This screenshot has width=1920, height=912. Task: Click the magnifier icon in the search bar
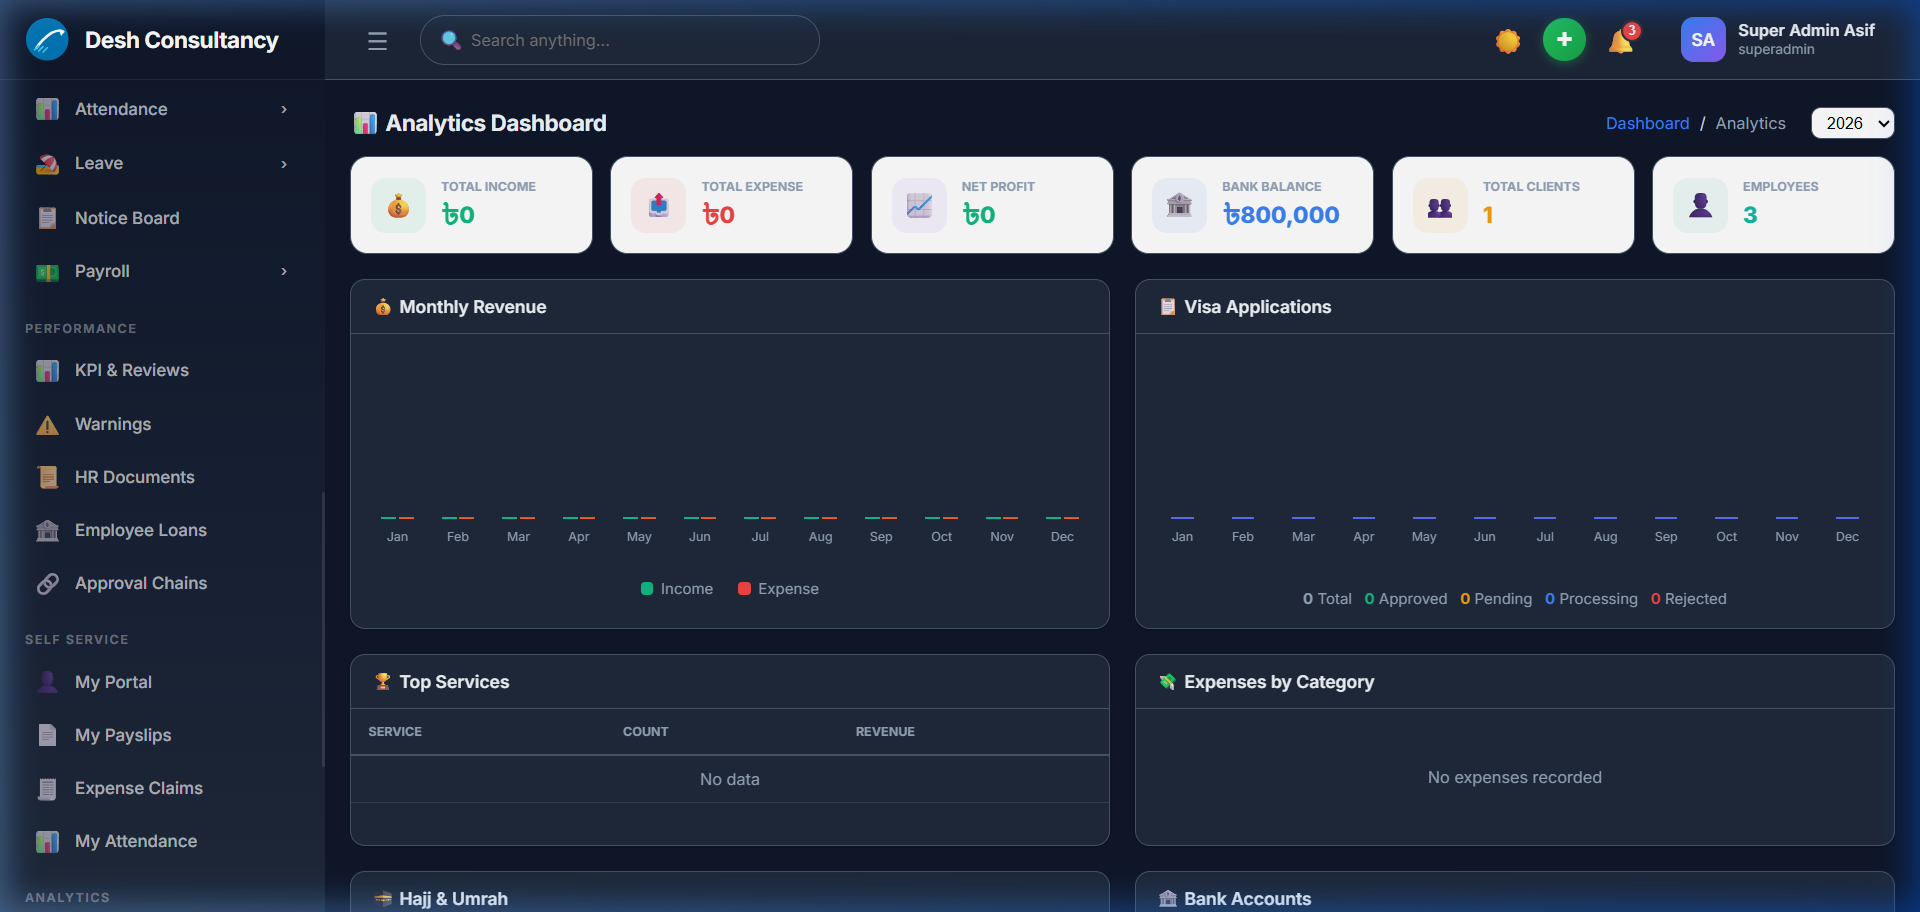(x=451, y=40)
